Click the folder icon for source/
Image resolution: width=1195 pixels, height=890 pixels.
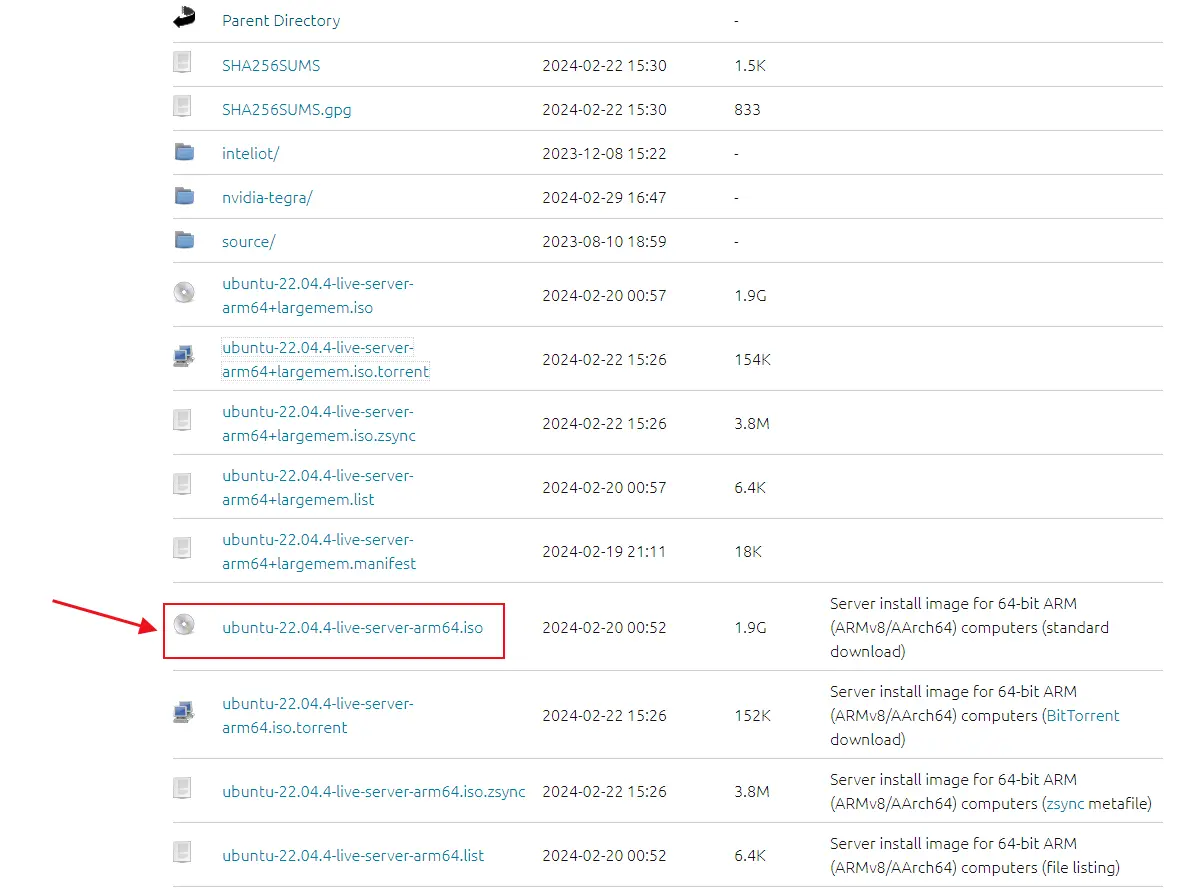pos(184,240)
